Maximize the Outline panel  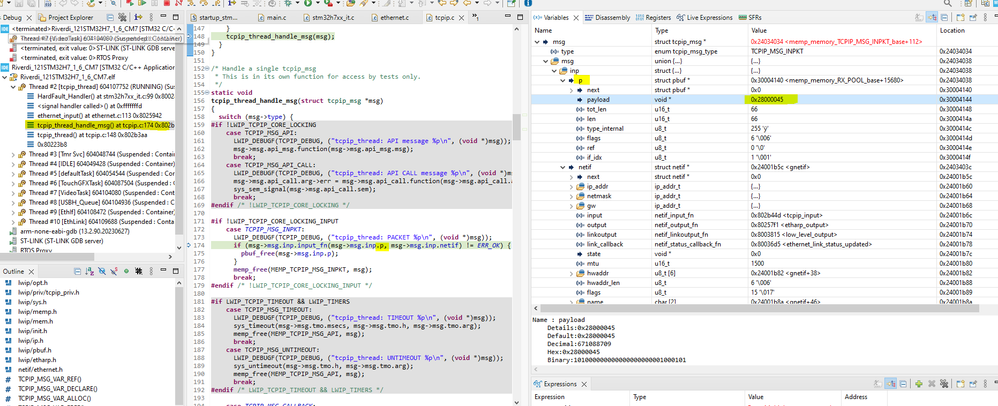[x=176, y=272]
